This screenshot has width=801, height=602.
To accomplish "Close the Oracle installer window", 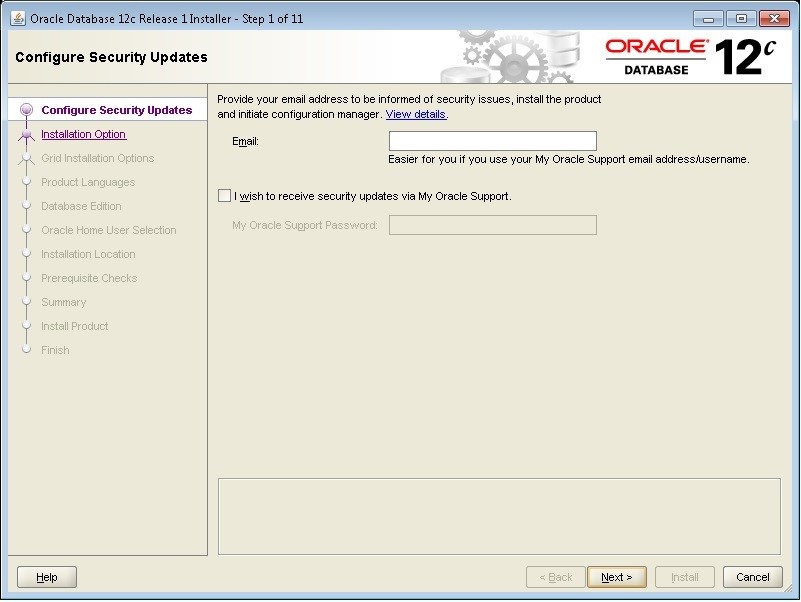I will (x=774, y=19).
